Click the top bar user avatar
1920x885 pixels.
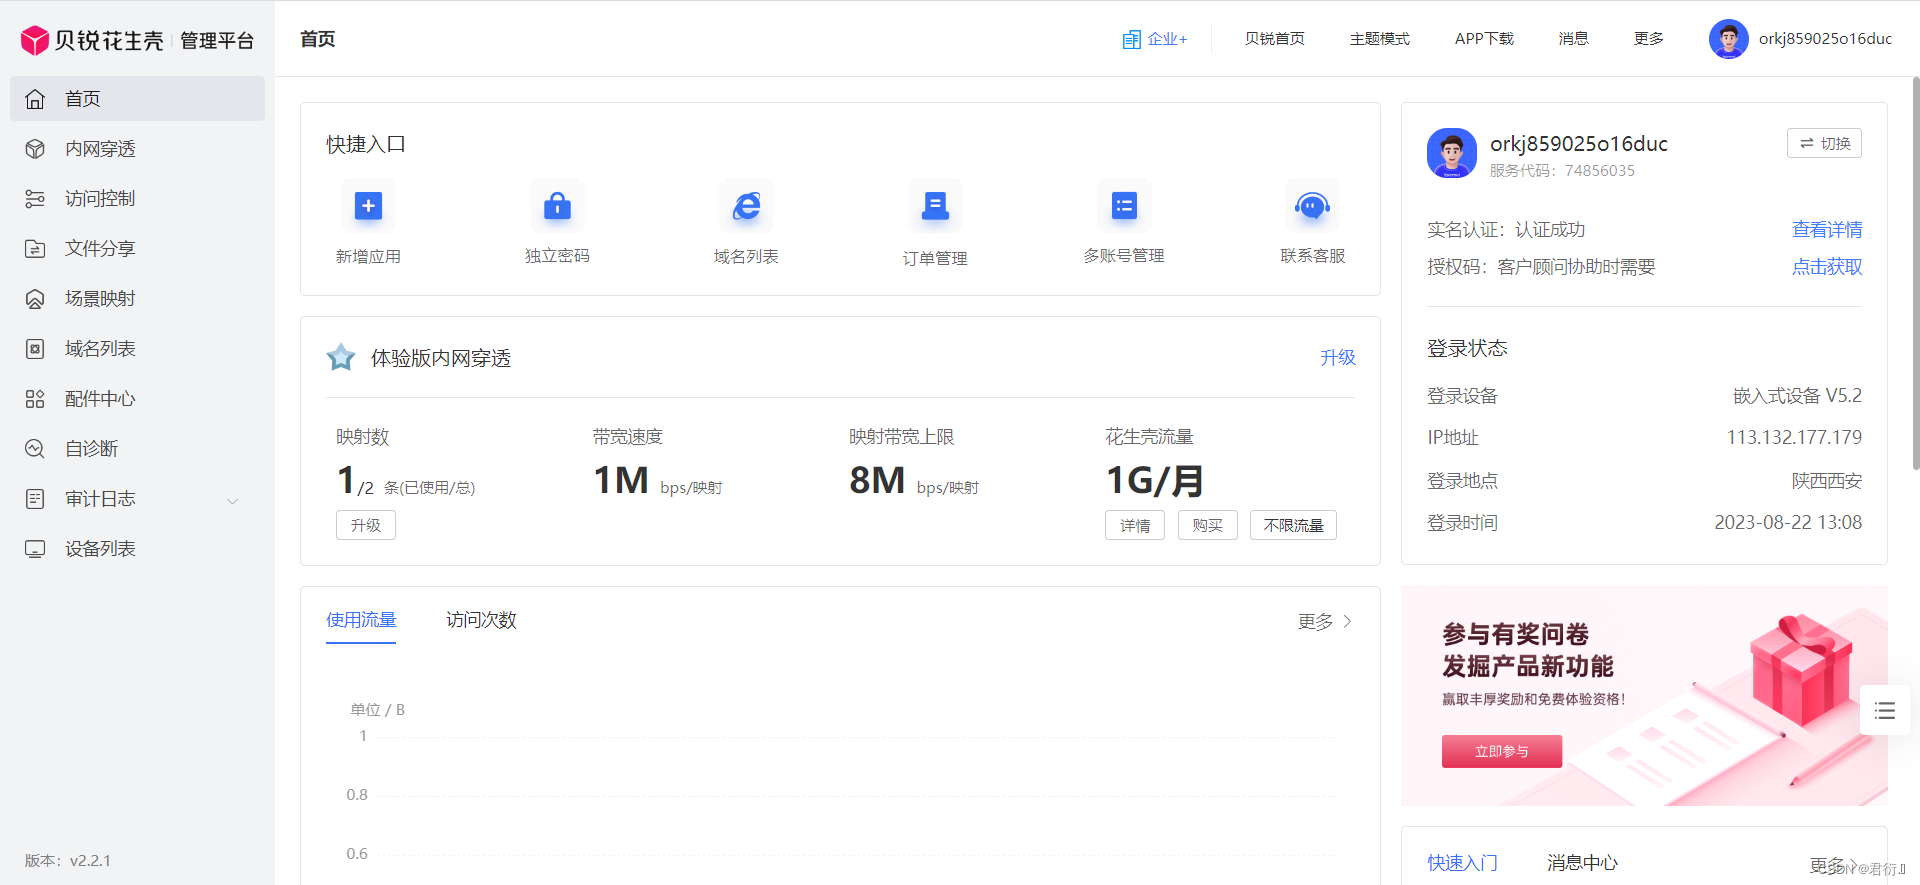point(1728,39)
